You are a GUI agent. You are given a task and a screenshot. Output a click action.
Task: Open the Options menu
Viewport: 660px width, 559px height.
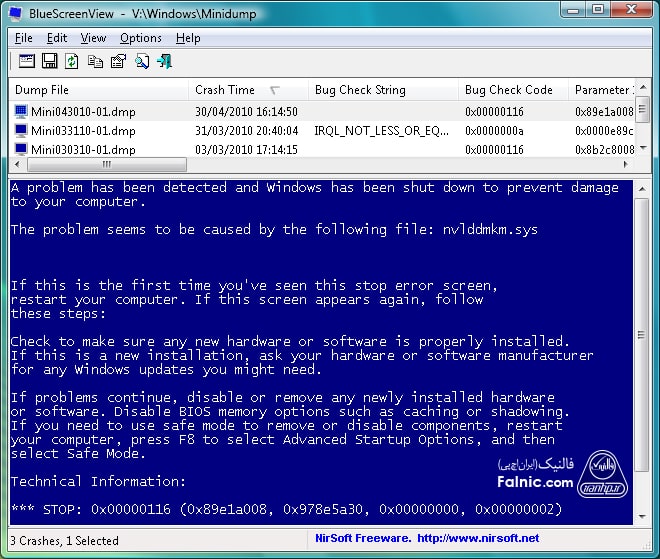140,38
